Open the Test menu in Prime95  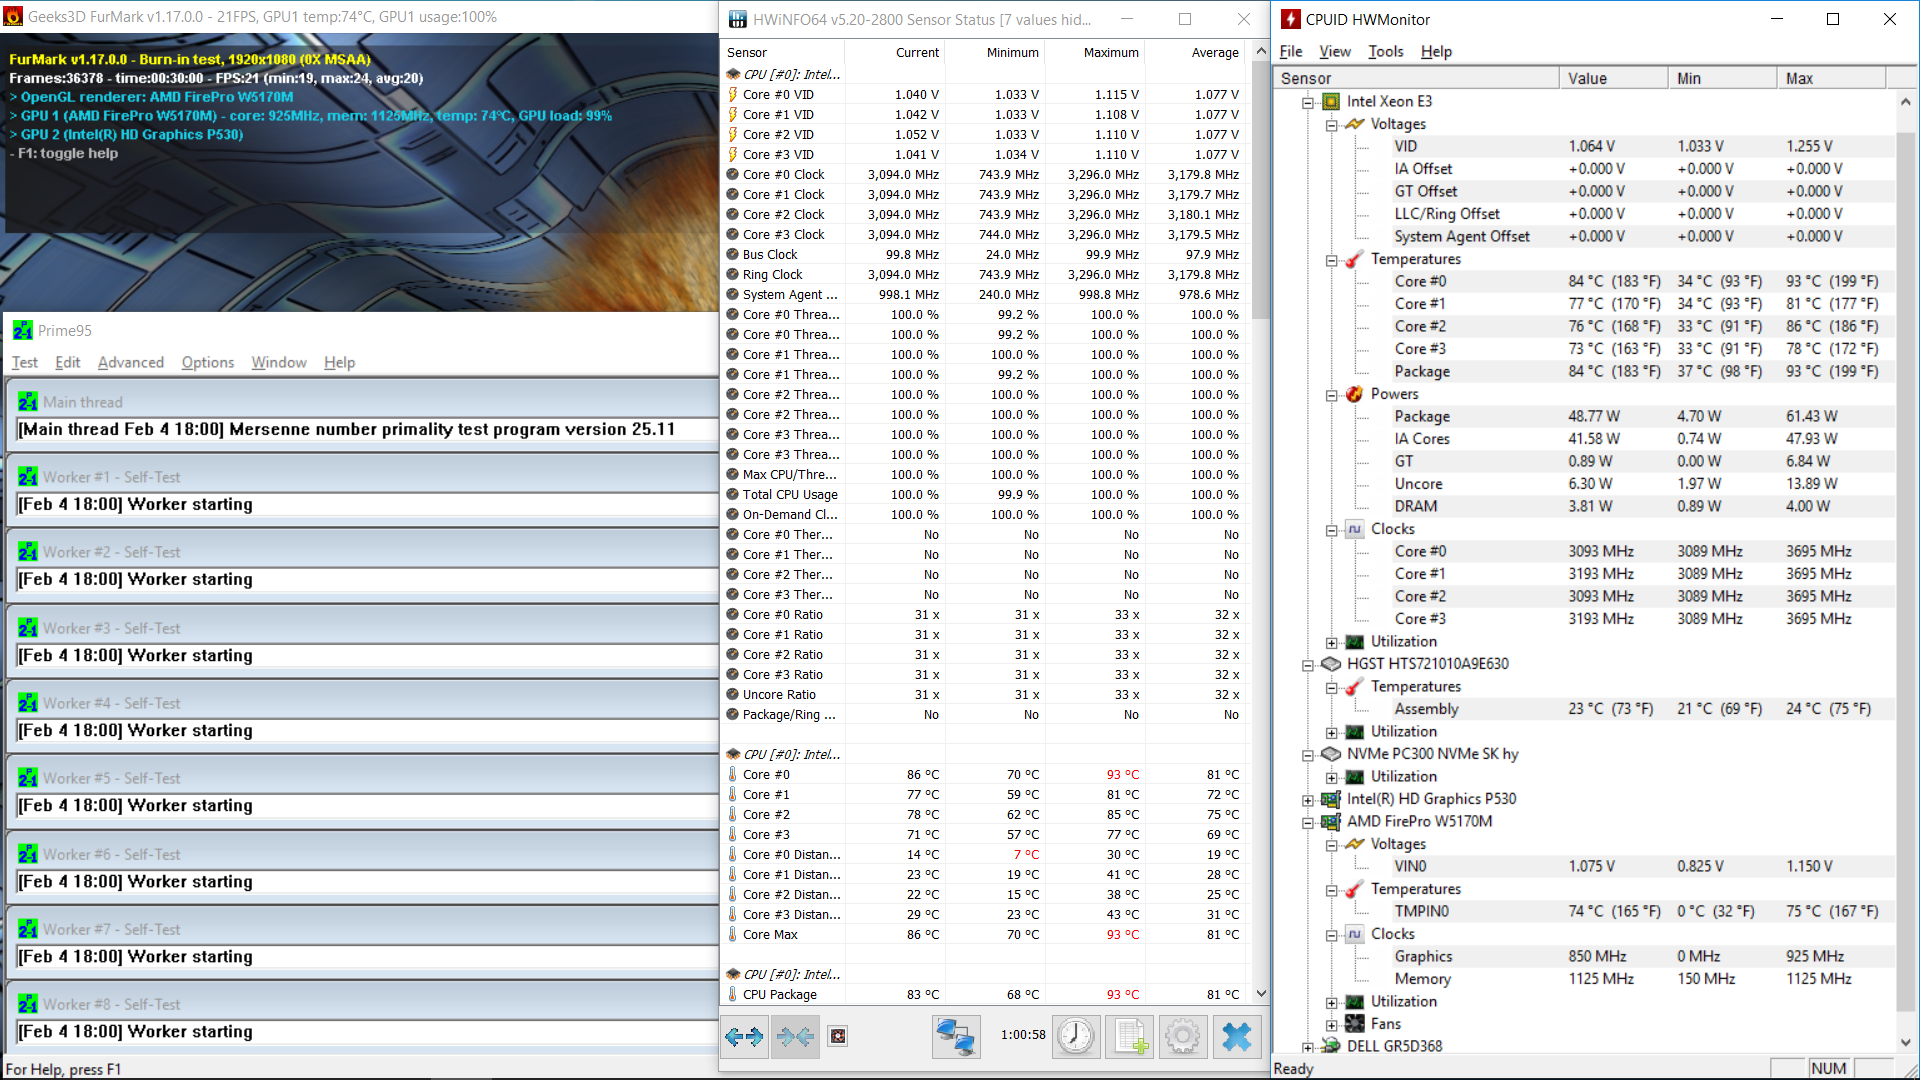[x=25, y=362]
